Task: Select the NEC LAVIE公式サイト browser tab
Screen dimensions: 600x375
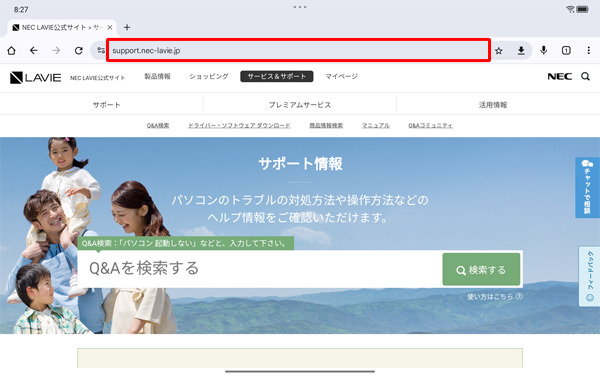Action: (62, 28)
